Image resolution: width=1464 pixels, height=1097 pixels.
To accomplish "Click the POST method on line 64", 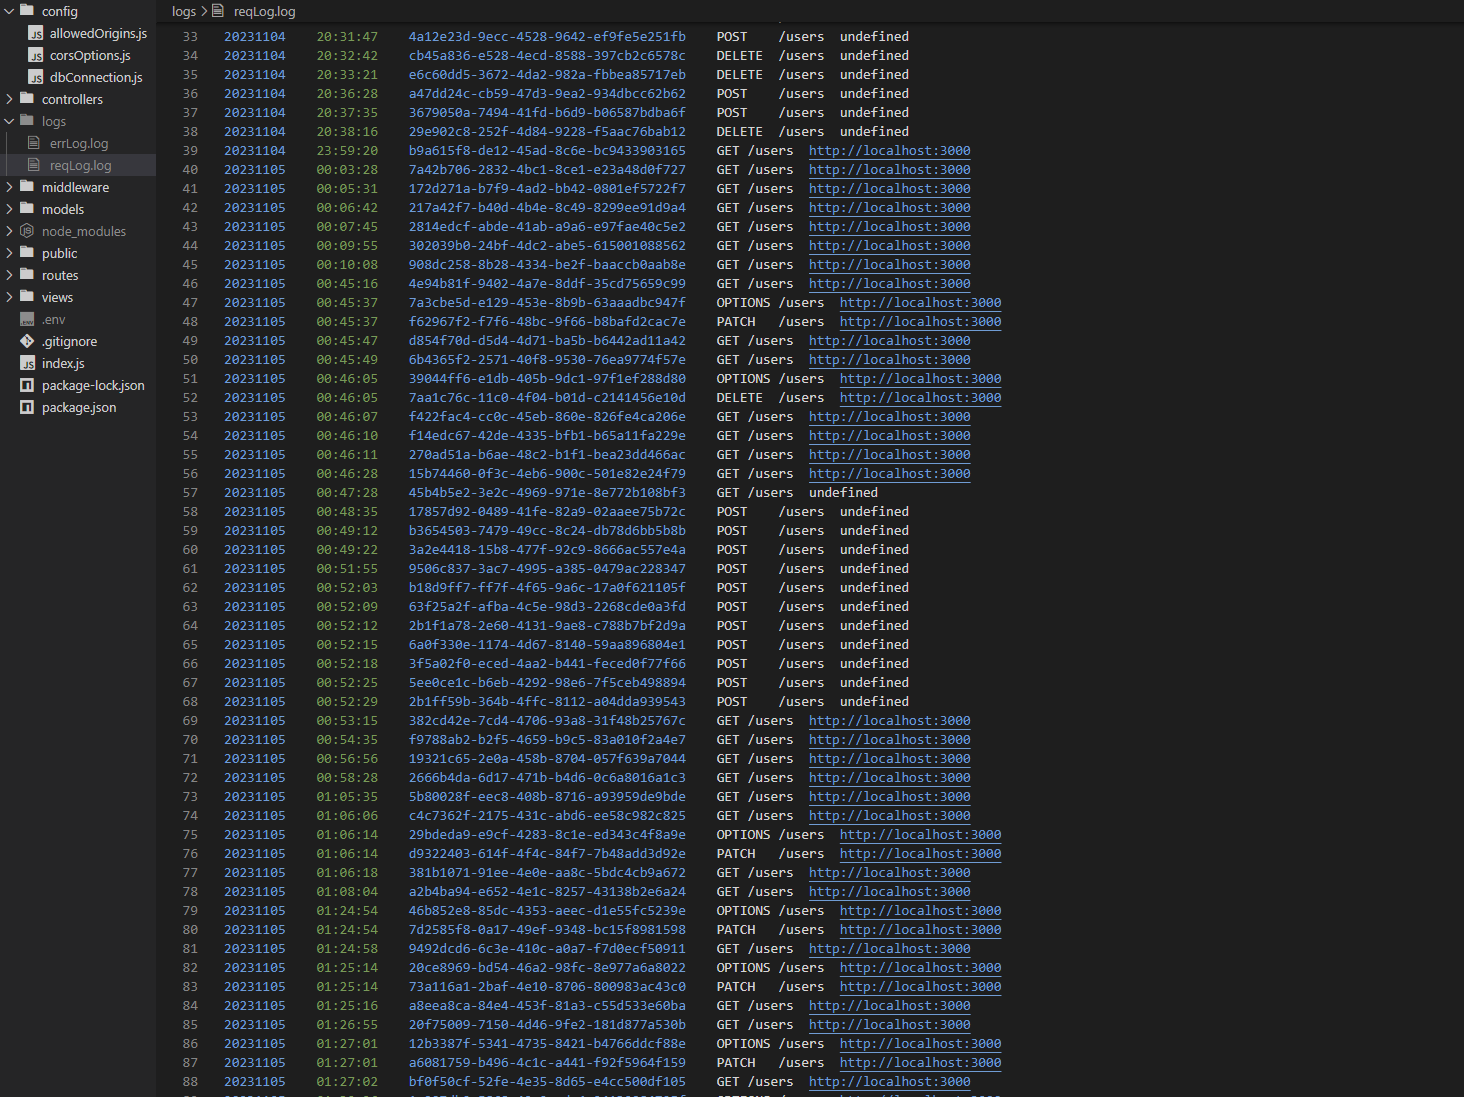I will [x=732, y=626].
